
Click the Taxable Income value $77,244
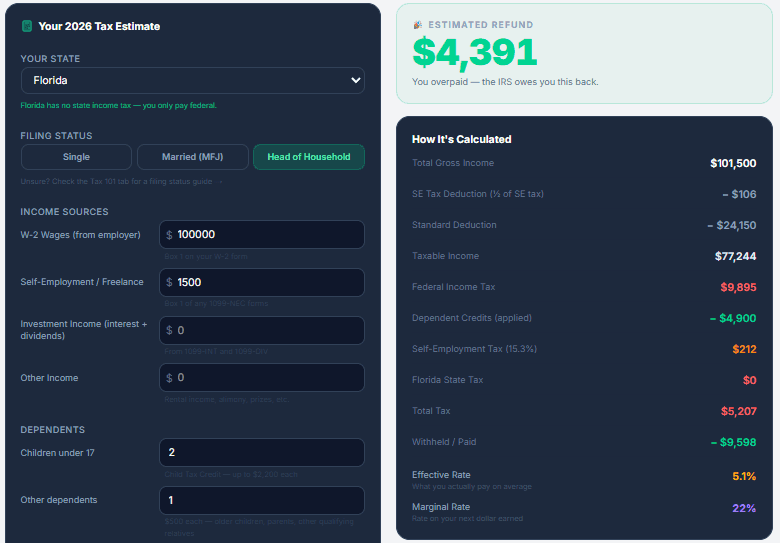(736, 256)
